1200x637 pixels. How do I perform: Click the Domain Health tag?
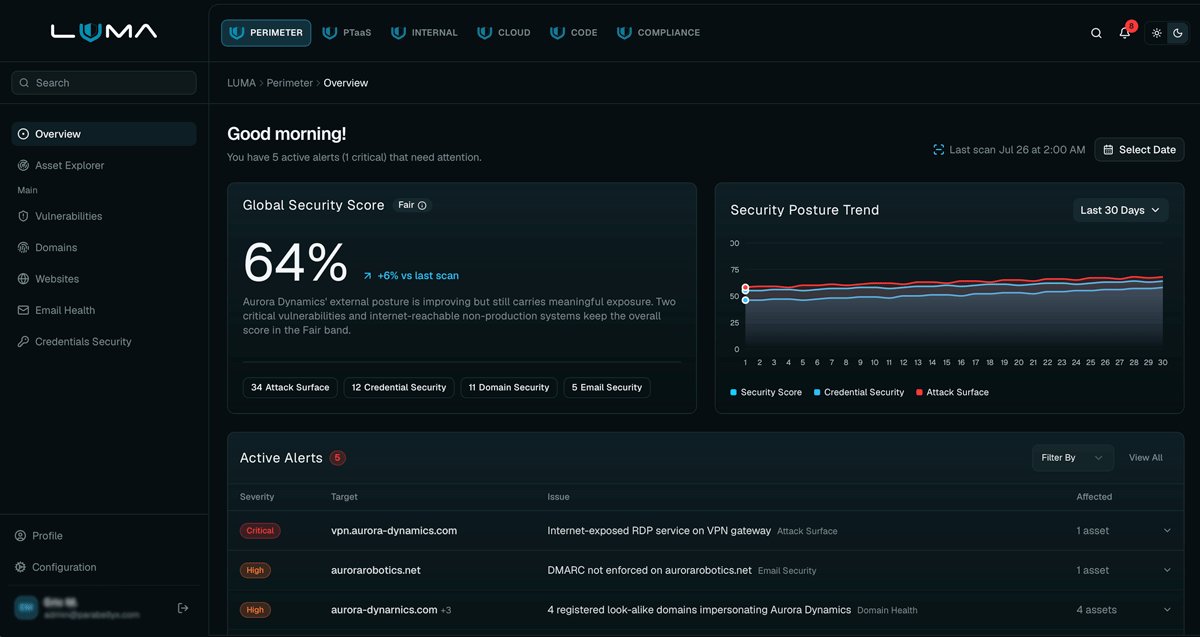887,610
